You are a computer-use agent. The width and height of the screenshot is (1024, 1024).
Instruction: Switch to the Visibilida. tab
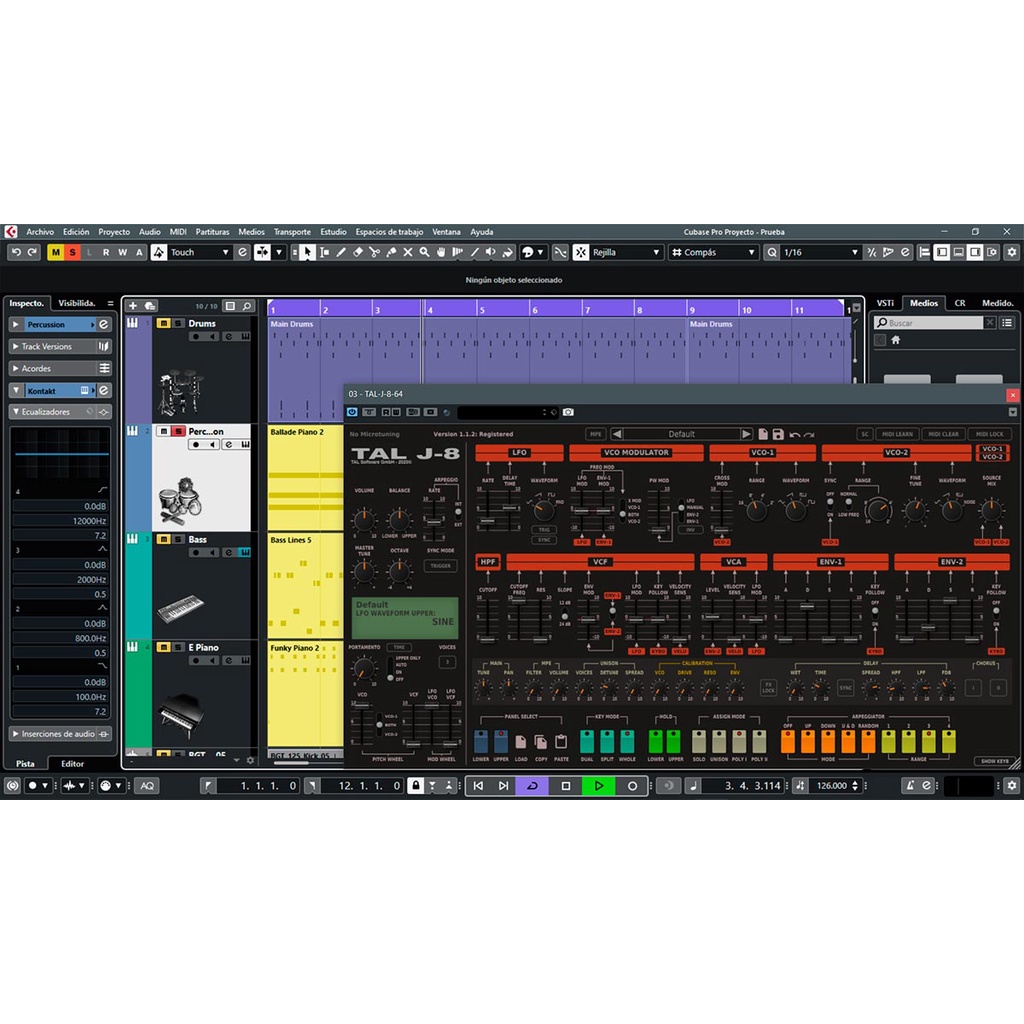tap(77, 303)
